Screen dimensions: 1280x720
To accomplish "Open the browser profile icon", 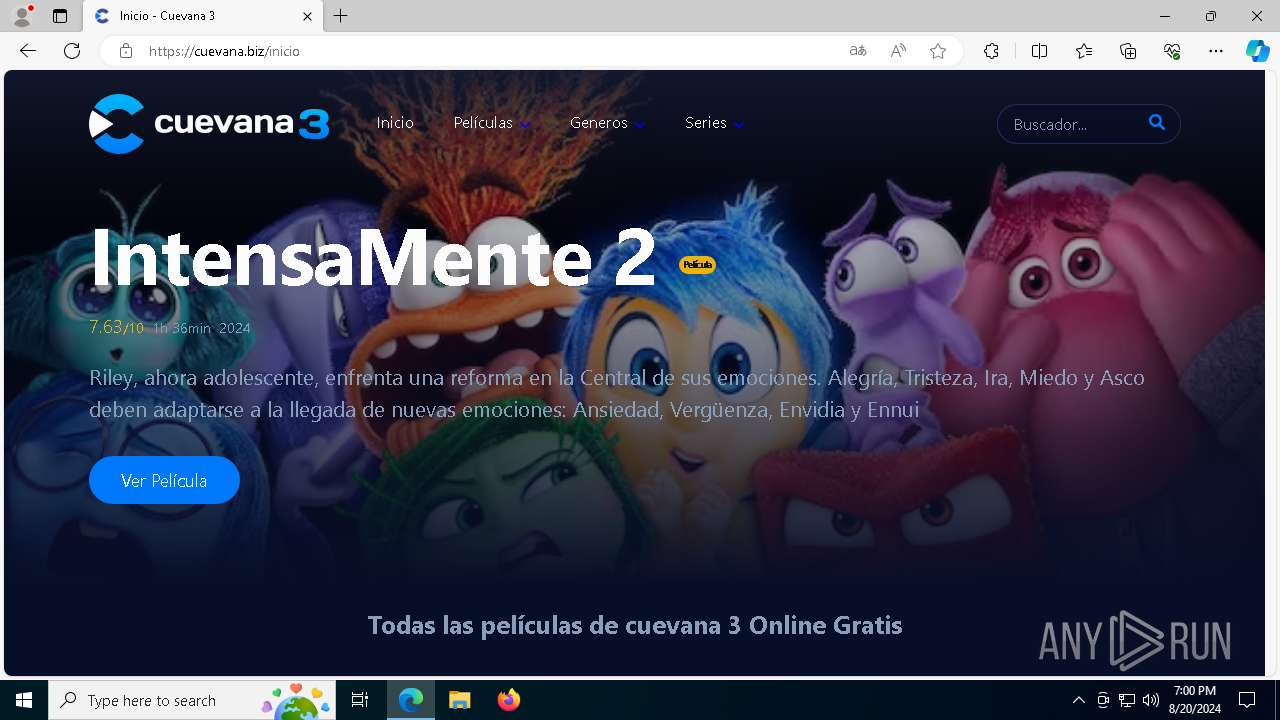I will pyautogui.click(x=22, y=16).
